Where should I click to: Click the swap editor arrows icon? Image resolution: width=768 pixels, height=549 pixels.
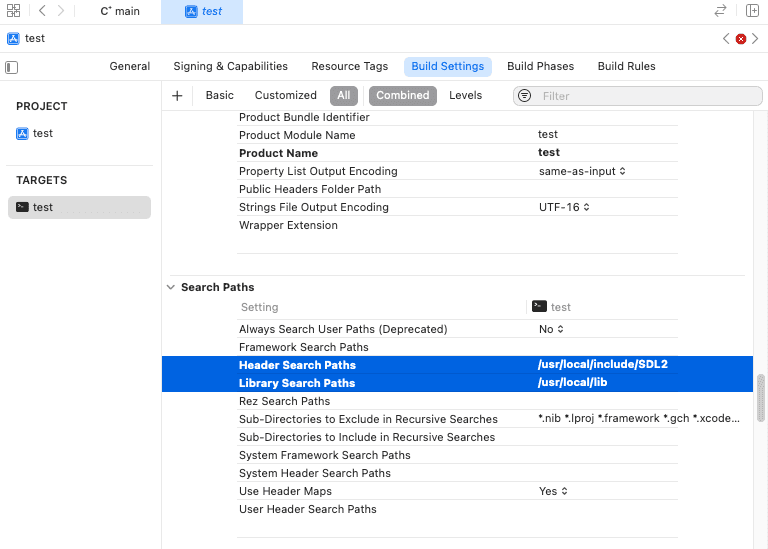[720, 11]
